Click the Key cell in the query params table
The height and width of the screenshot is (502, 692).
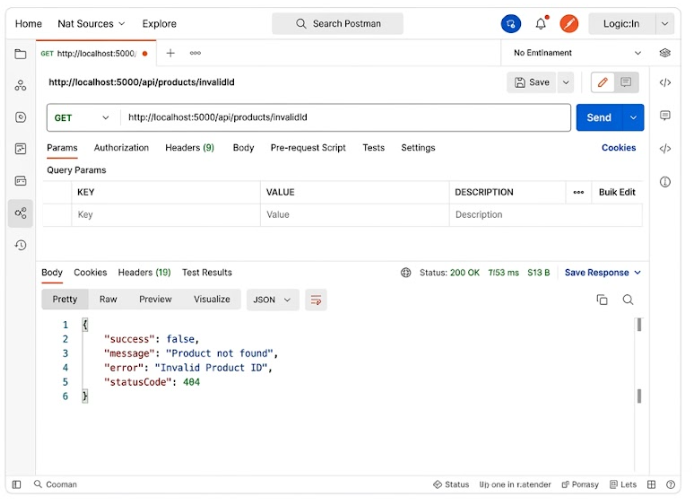click(x=166, y=215)
